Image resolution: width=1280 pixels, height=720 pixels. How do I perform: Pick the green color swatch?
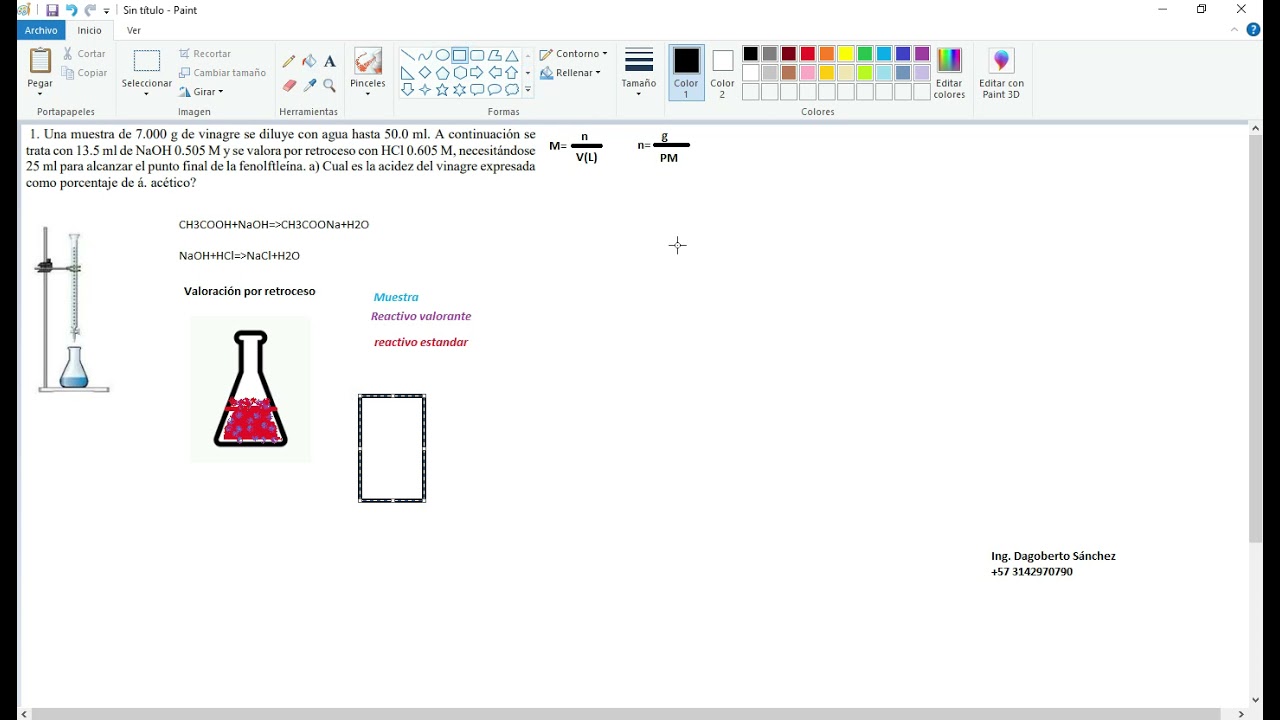tap(865, 54)
